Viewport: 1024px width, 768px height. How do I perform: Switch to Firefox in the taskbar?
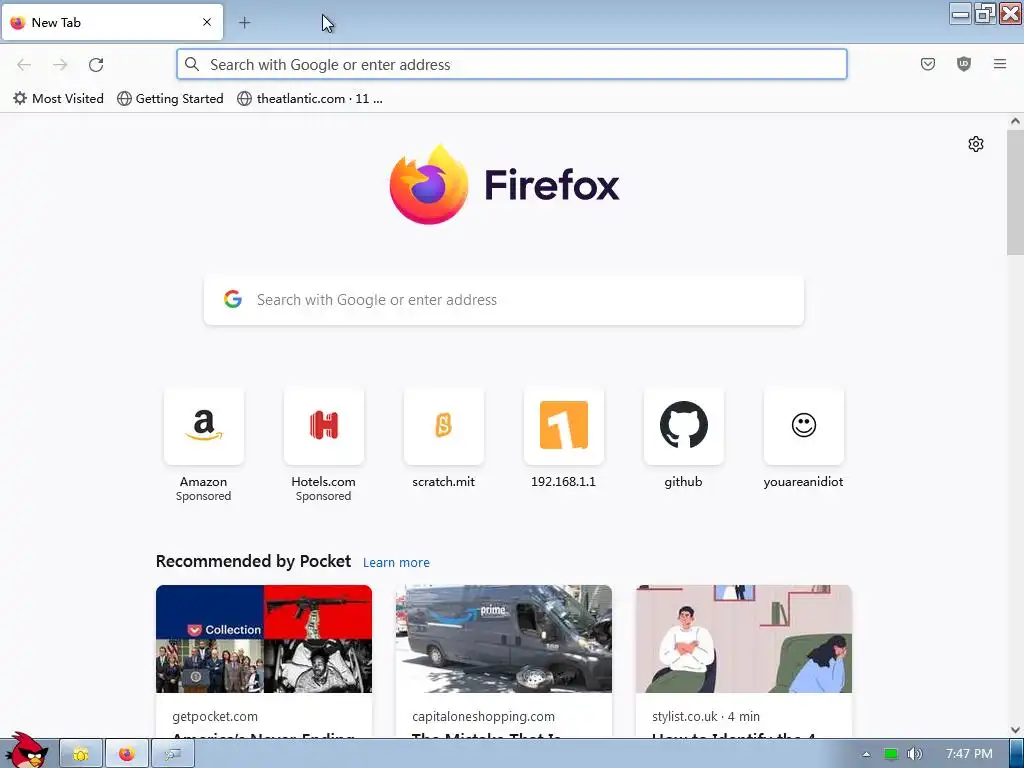(x=127, y=754)
